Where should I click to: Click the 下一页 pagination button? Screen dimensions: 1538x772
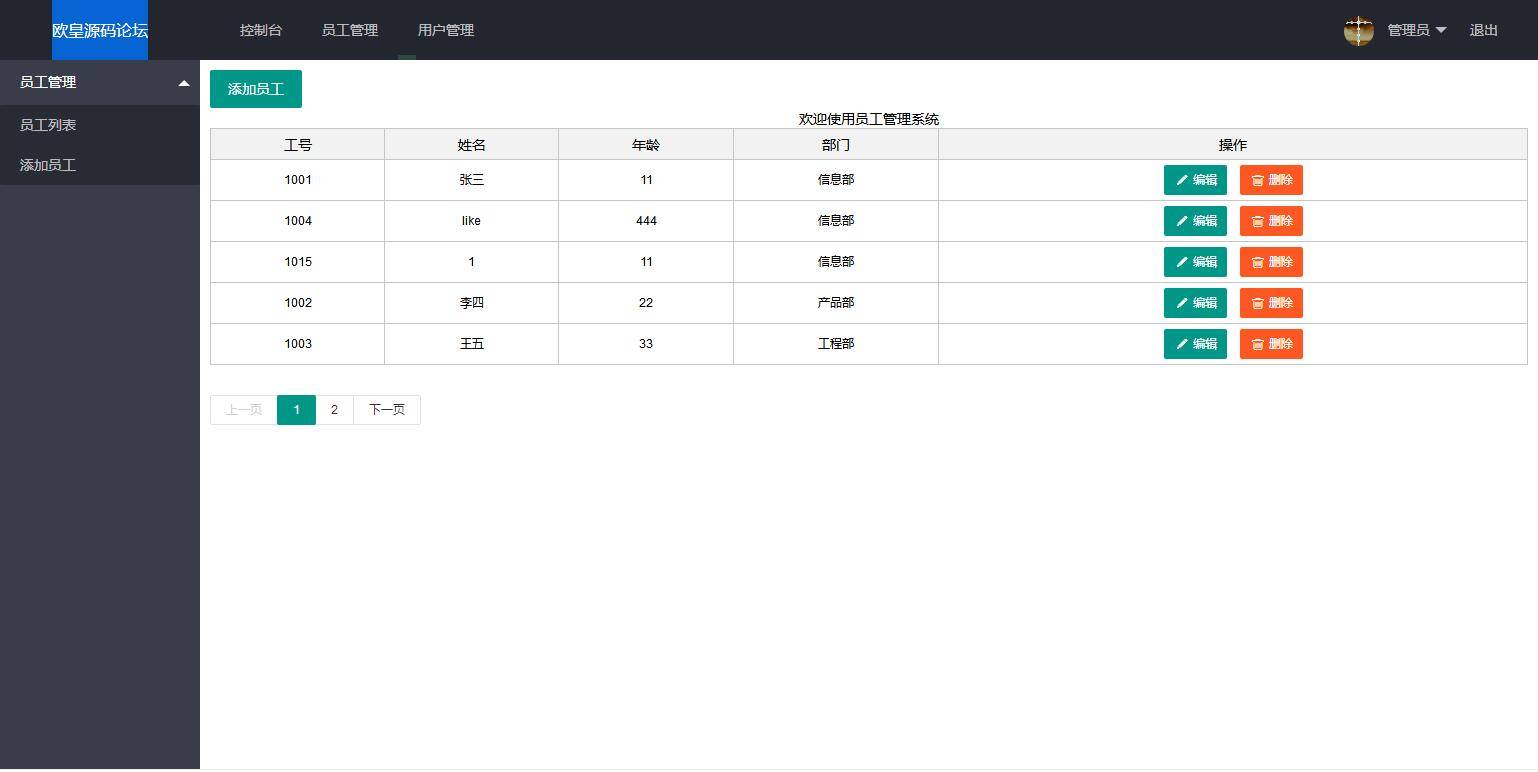387,410
